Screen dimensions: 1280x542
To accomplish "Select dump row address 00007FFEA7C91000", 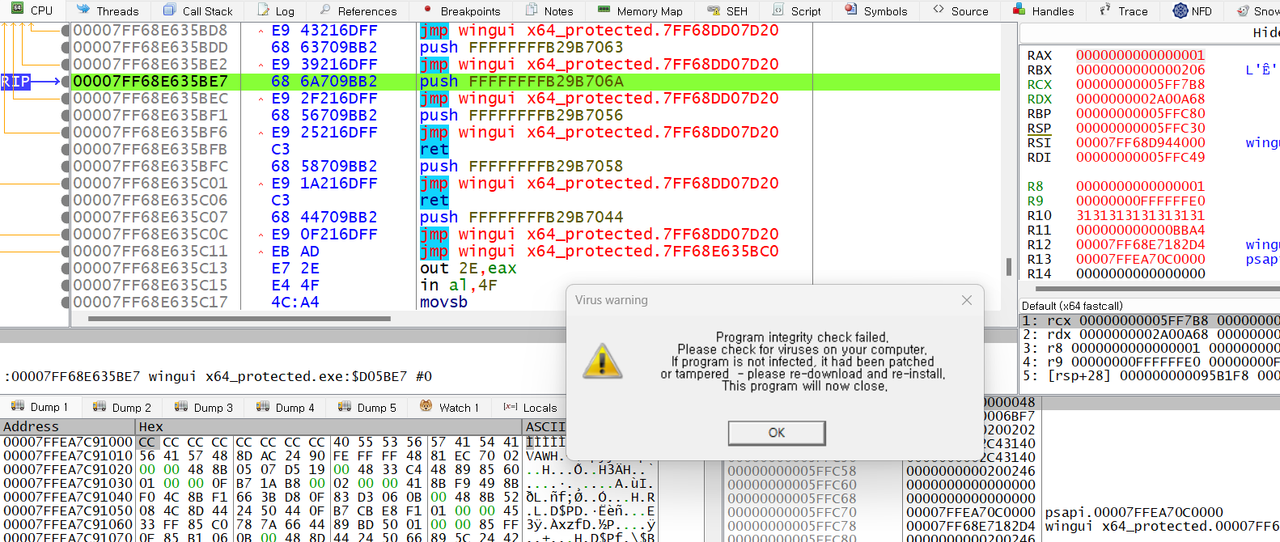I will point(68,441).
